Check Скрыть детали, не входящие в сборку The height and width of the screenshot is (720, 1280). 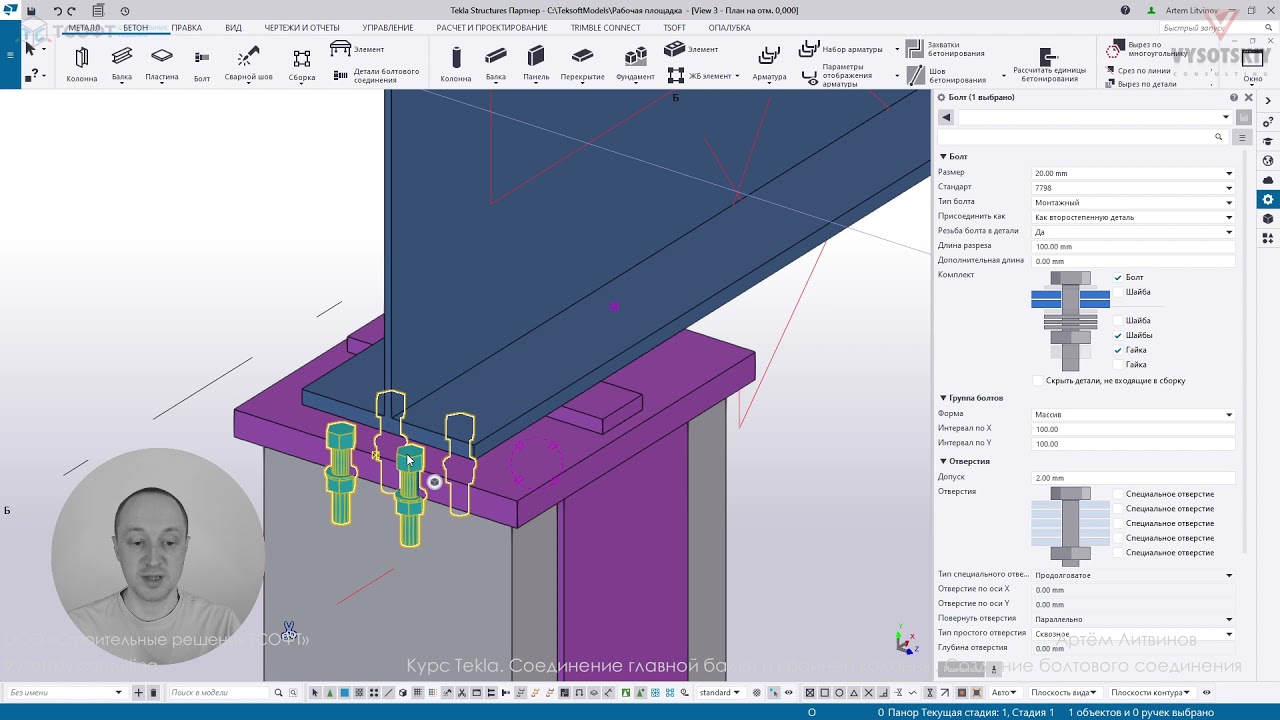coord(1038,381)
